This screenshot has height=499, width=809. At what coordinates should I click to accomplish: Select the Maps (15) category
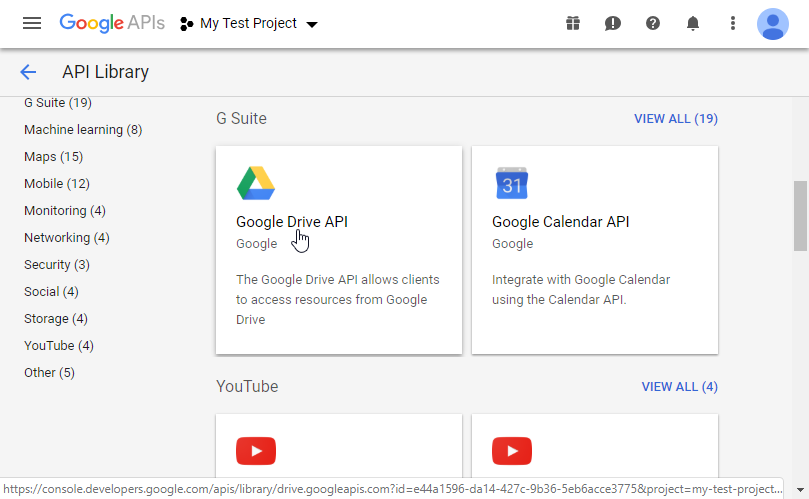(x=54, y=156)
